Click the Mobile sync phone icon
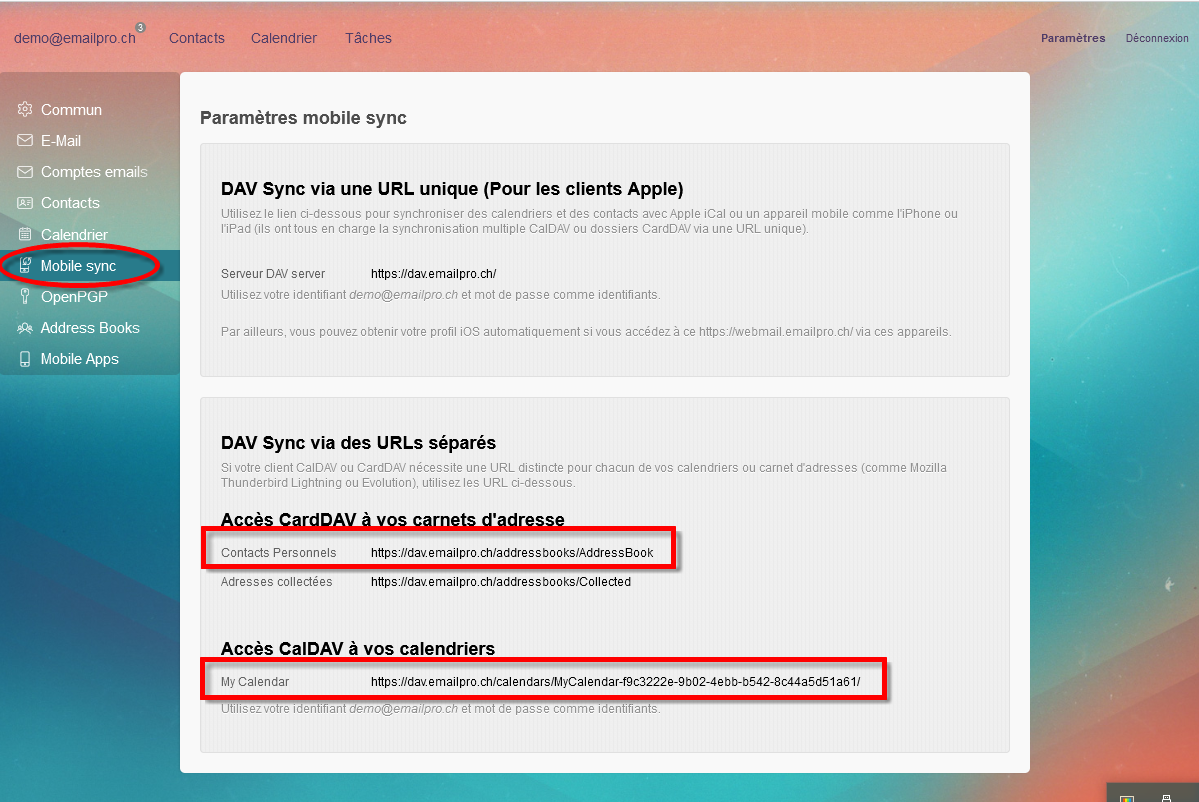1199x802 pixels. click(25, 265)
